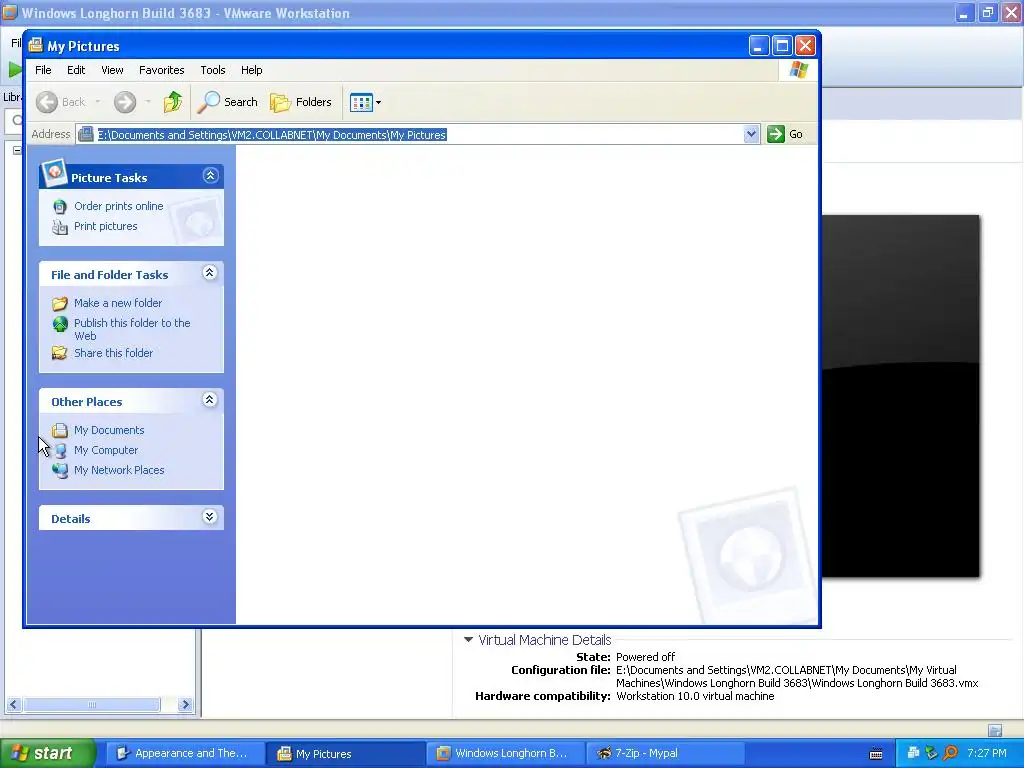Screen dimensions: 1024x768
Task: Click the Windows flag logo throbber
Action: click(x=798, y=70)
